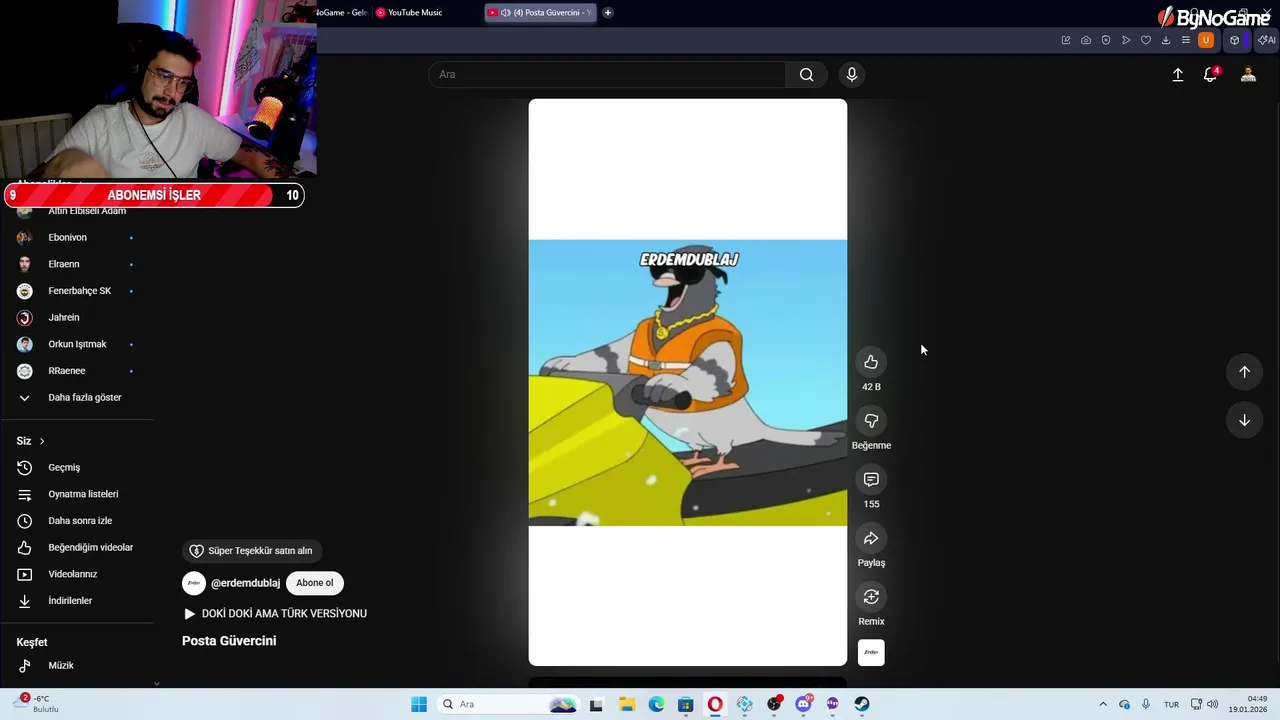Viewport: 1280px width, 720px height.
Task: Show hidden system tray icons chevron
Action: pyautogui.click(x=1103, y=704)
